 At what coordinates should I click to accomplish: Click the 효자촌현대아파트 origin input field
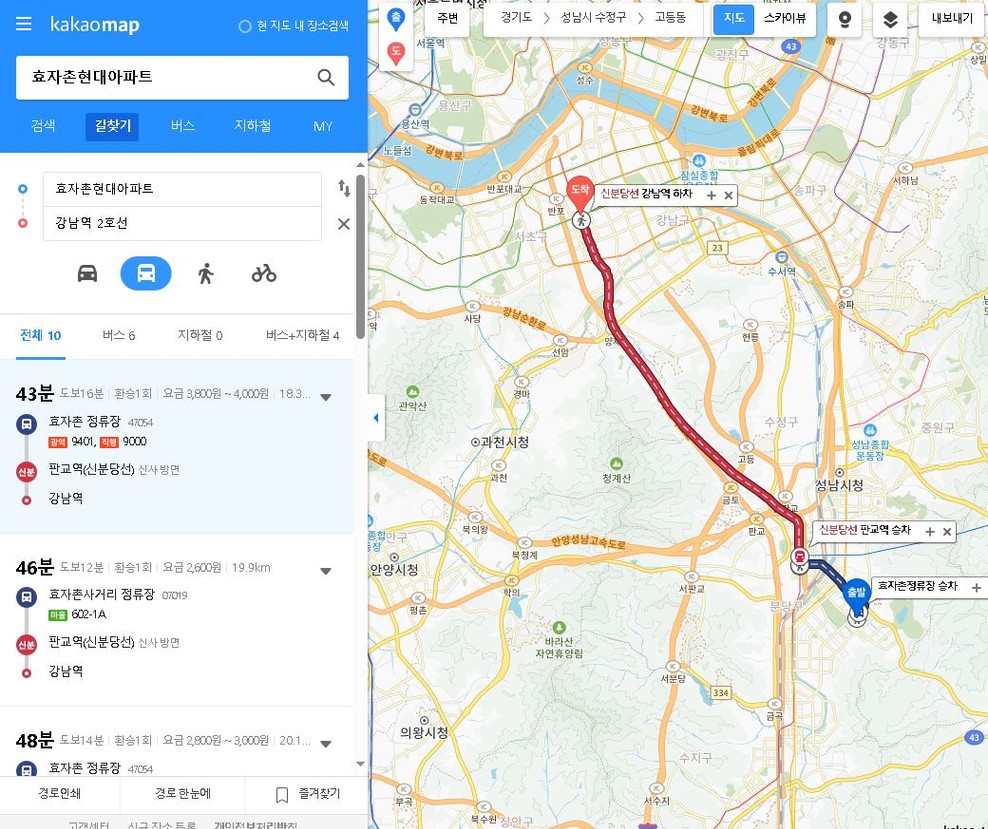(x=182, y=189)
